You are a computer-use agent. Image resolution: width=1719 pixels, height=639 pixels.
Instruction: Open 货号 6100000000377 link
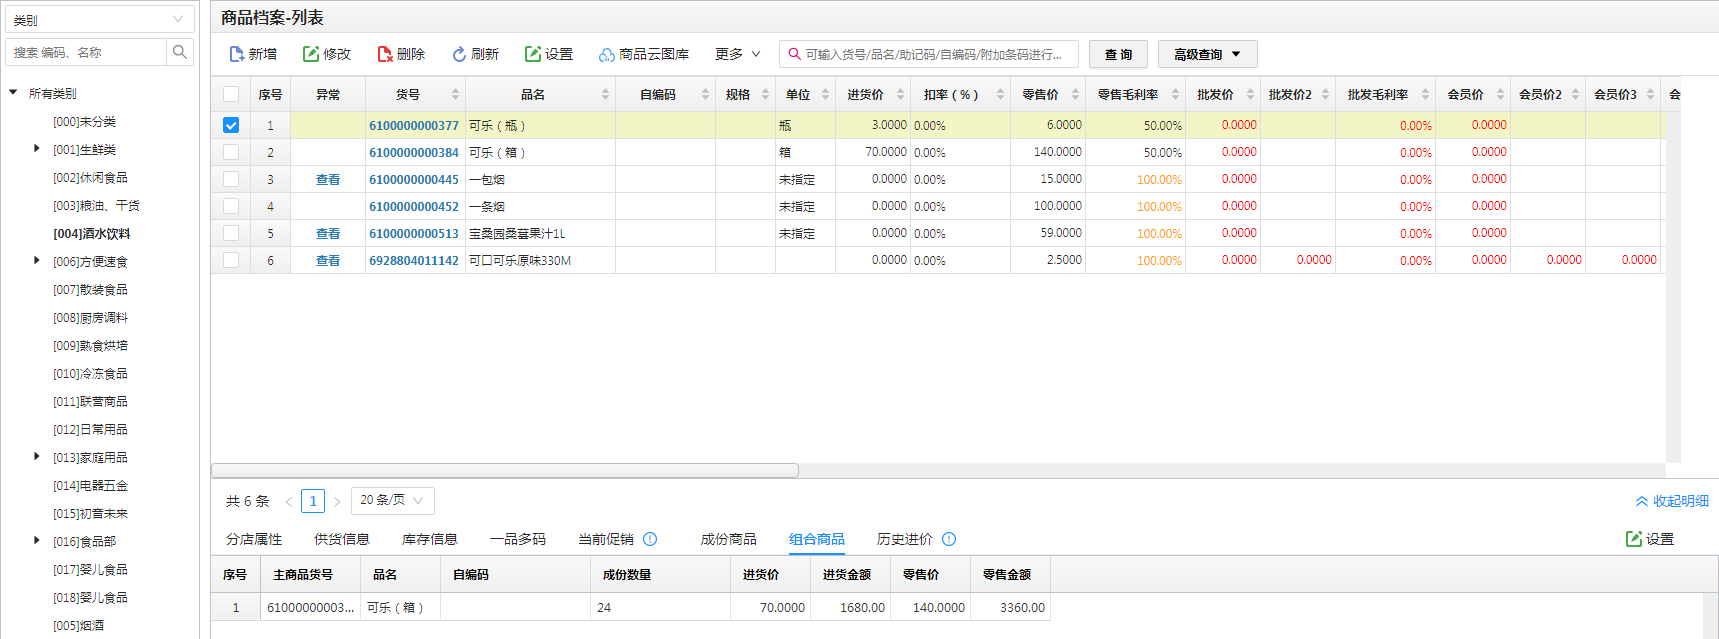click(x=414, y=126)
